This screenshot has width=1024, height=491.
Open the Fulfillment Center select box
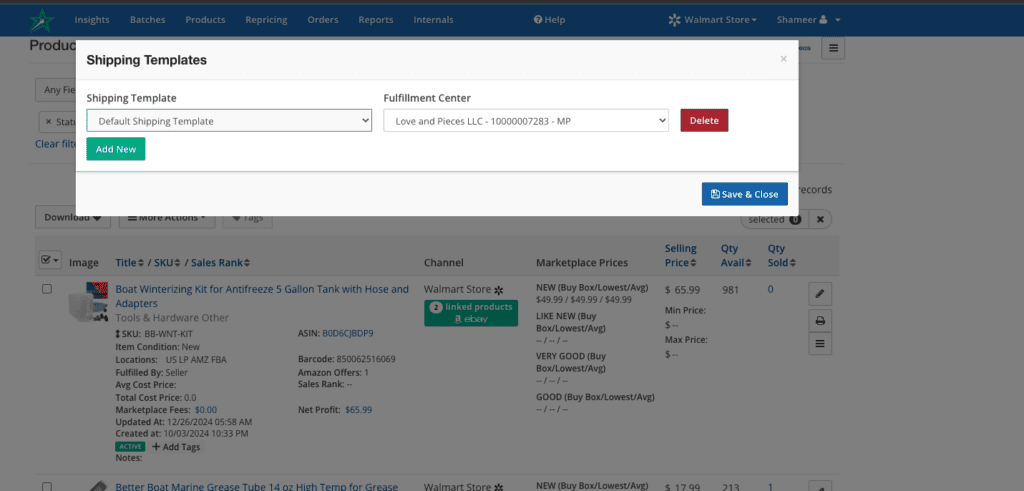tap(526, 121)
